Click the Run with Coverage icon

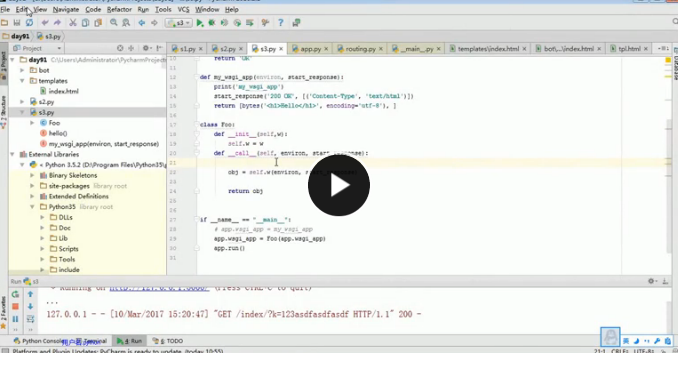[224, 23]
